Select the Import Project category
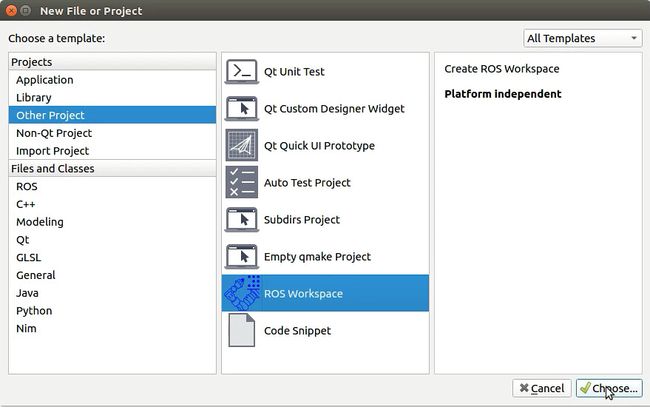The image size is (650, 407). click(x=112, y=151)
